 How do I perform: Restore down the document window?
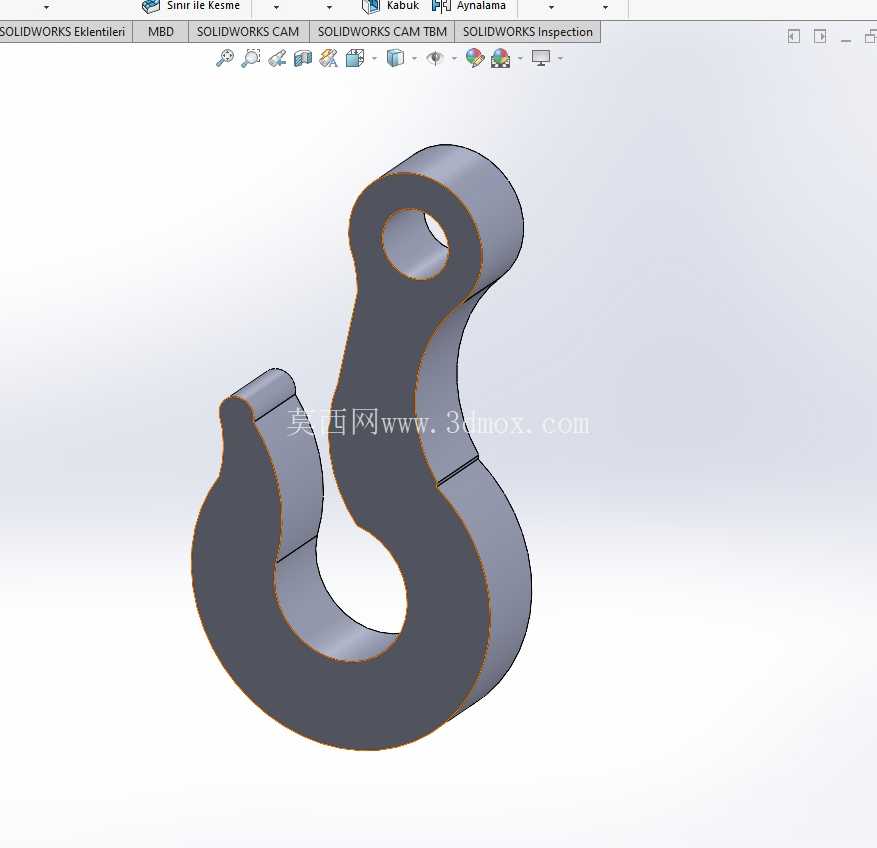871,37
